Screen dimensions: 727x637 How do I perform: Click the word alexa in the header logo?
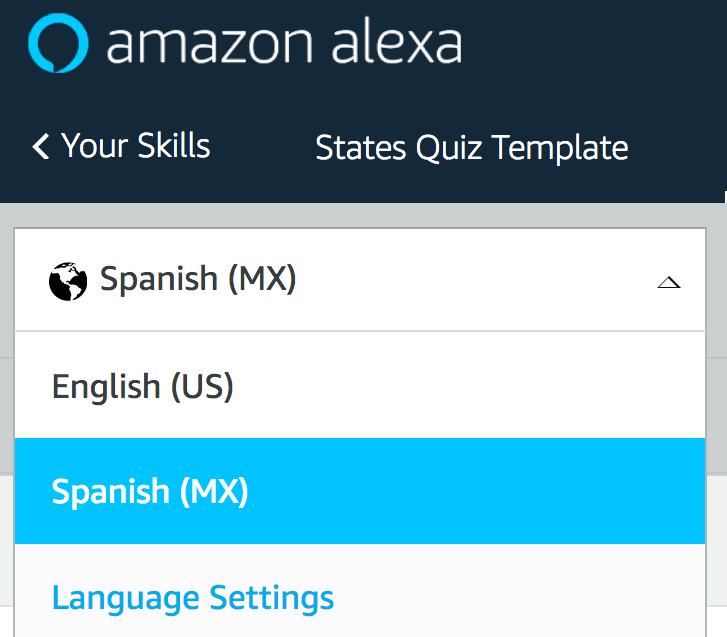[397, 42]
